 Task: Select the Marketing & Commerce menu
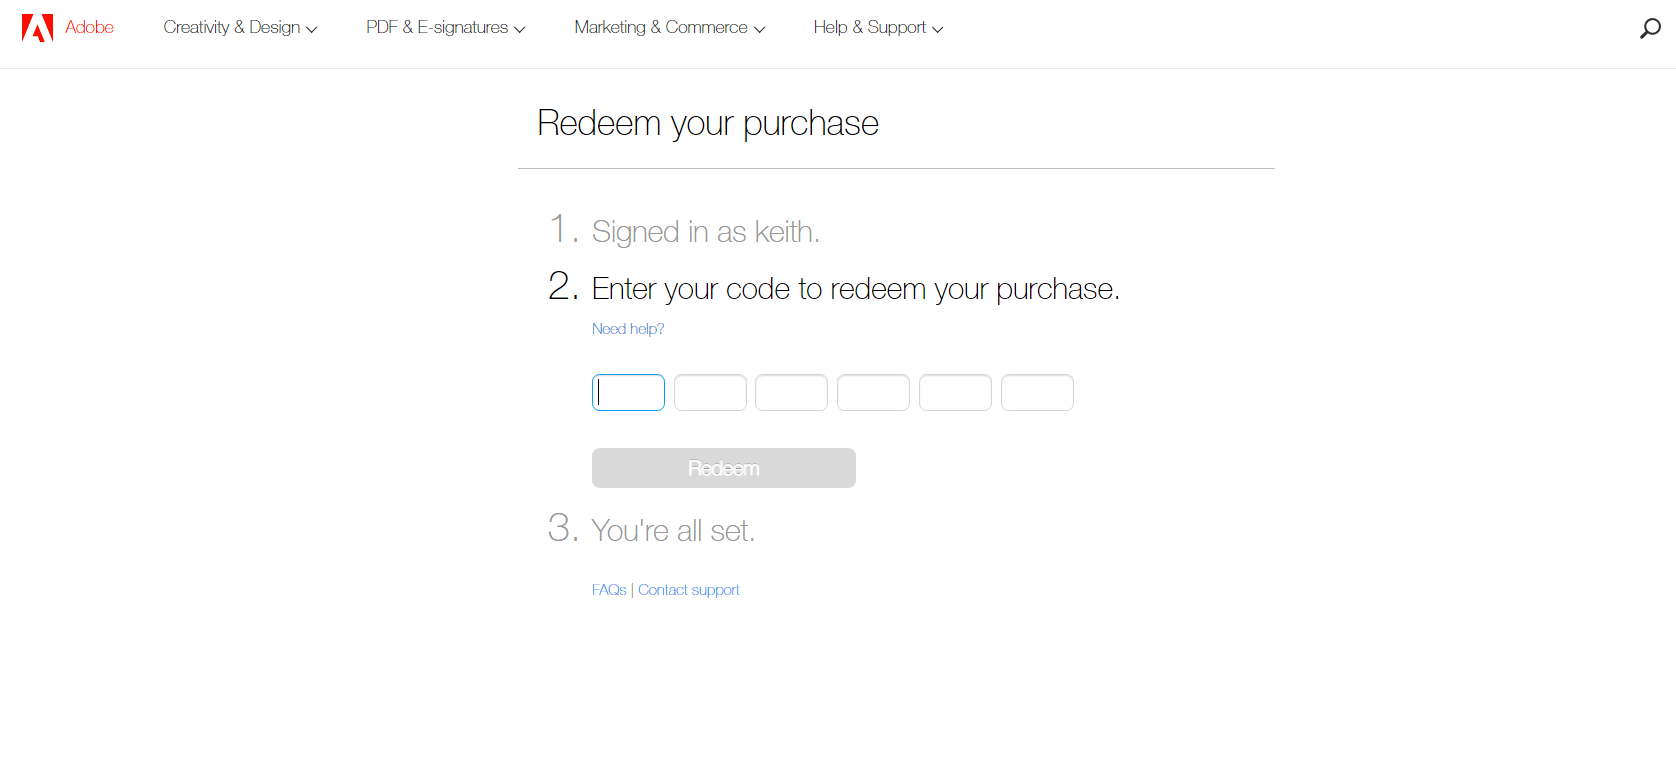coord(661,27)
